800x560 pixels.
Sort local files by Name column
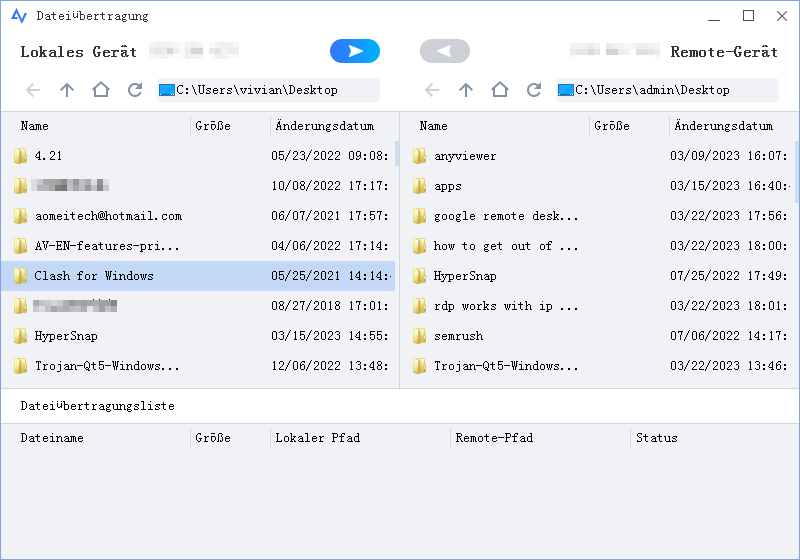click(x=35, y=126)
